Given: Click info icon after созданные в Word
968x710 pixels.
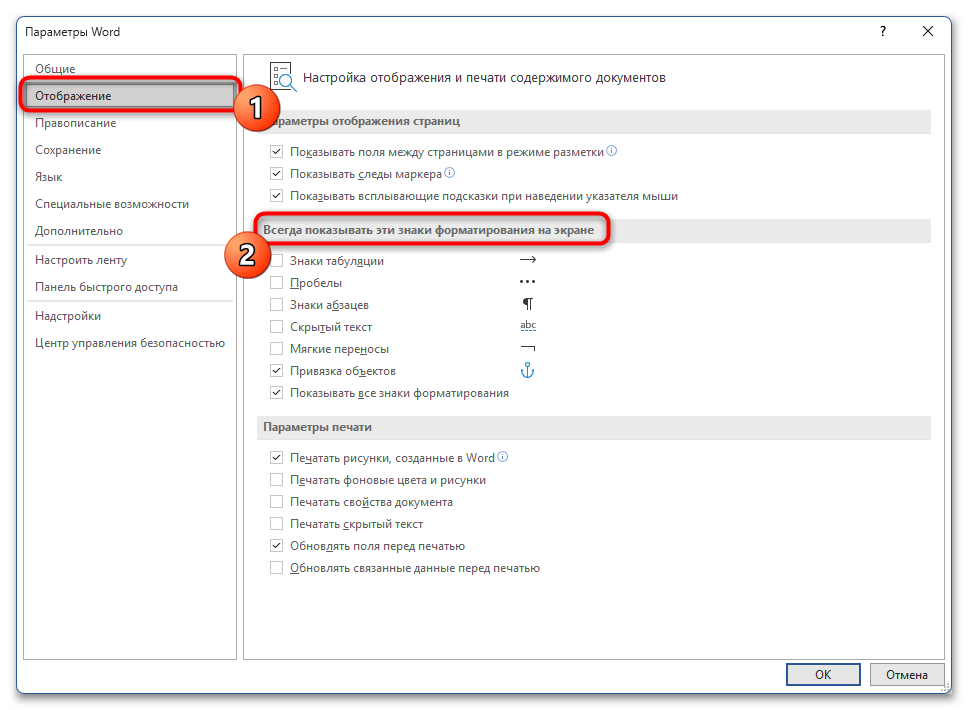Looking at the screenshot, I should [503, 457].
